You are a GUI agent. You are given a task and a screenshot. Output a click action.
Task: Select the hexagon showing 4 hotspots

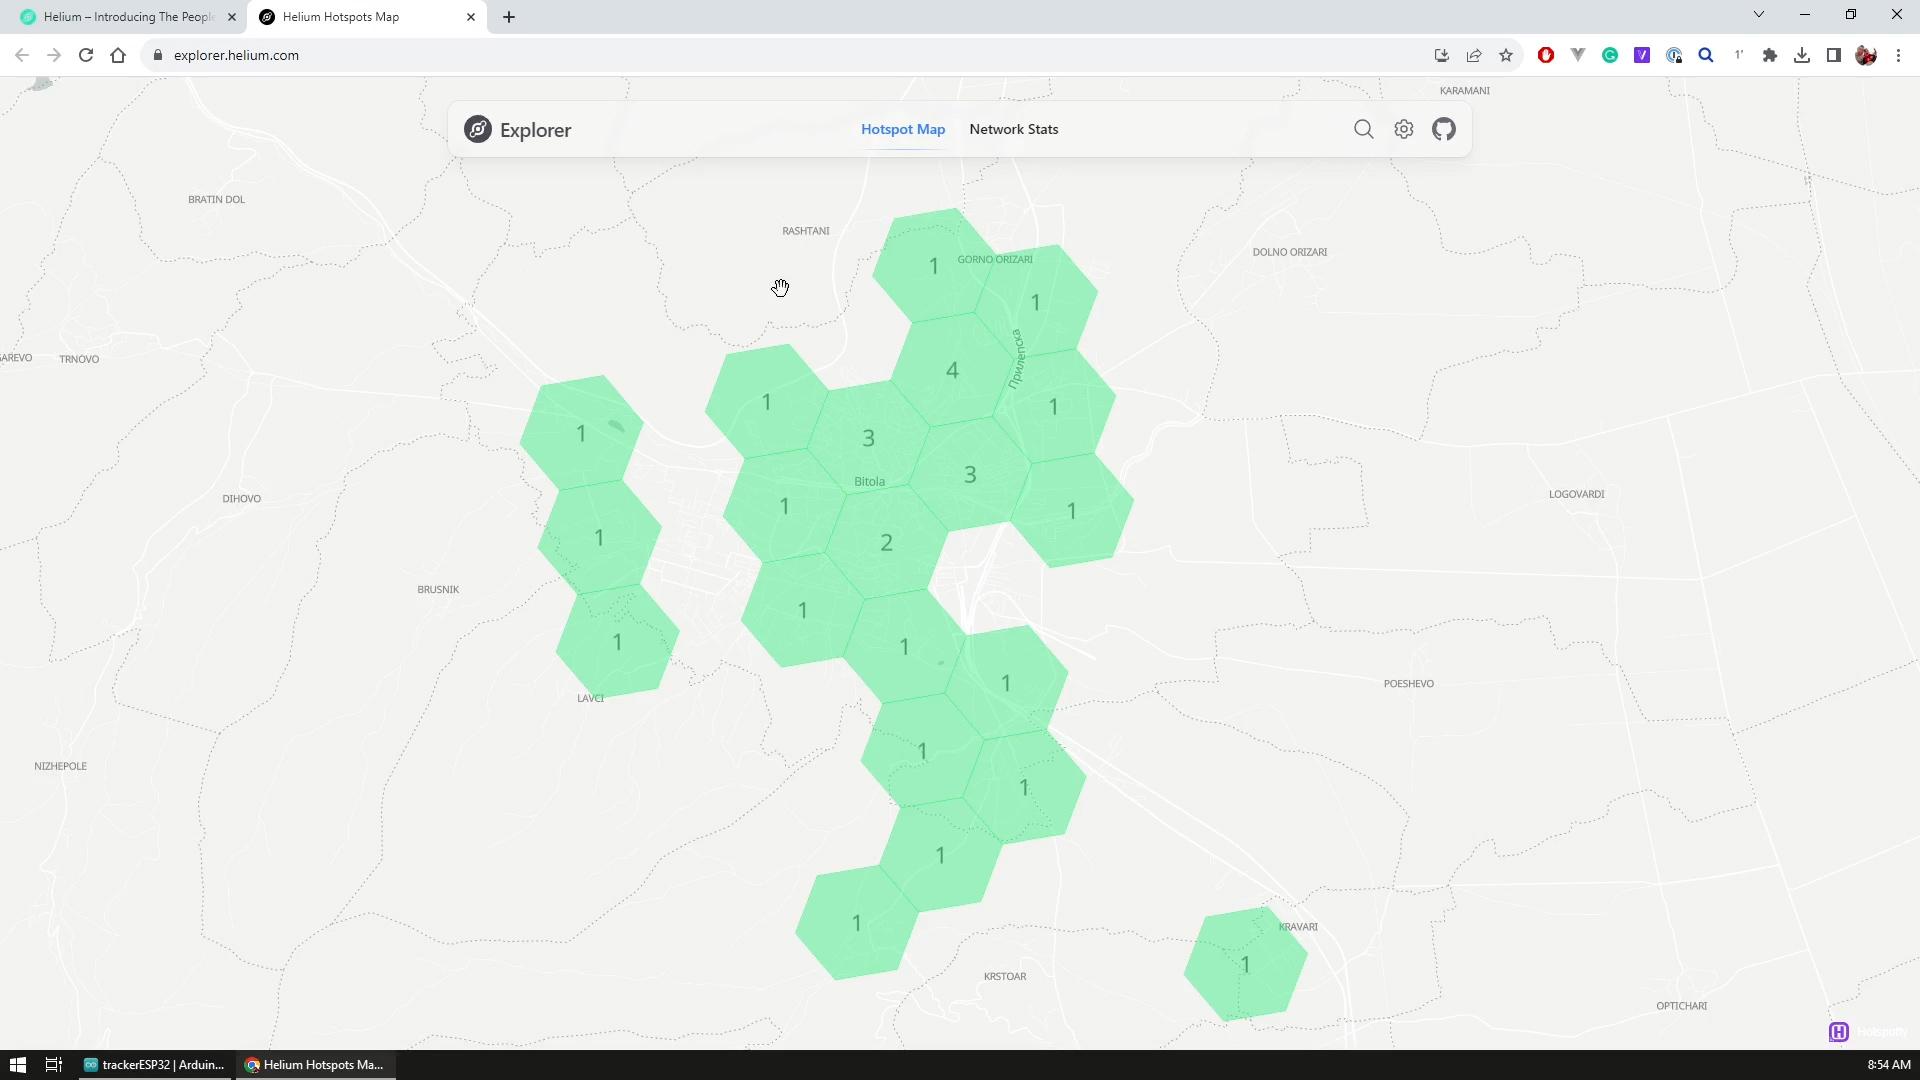951,371
